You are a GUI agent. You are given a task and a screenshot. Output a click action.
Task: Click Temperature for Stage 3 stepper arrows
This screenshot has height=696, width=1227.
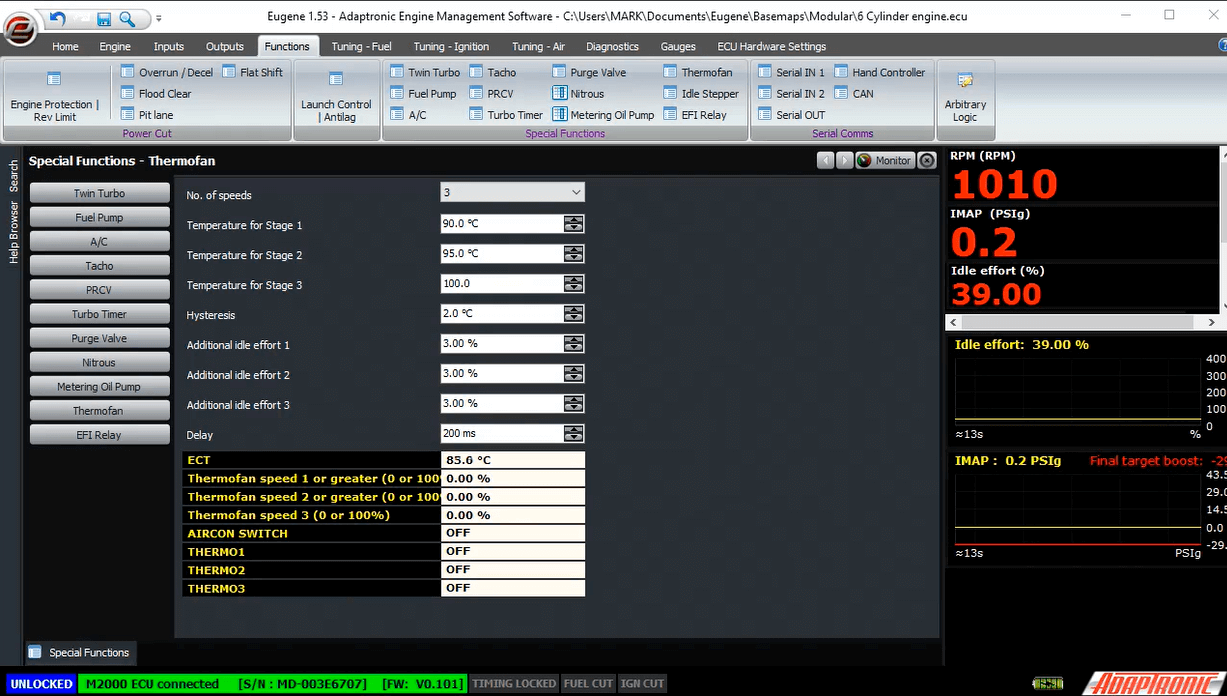[x=573, y=284]
